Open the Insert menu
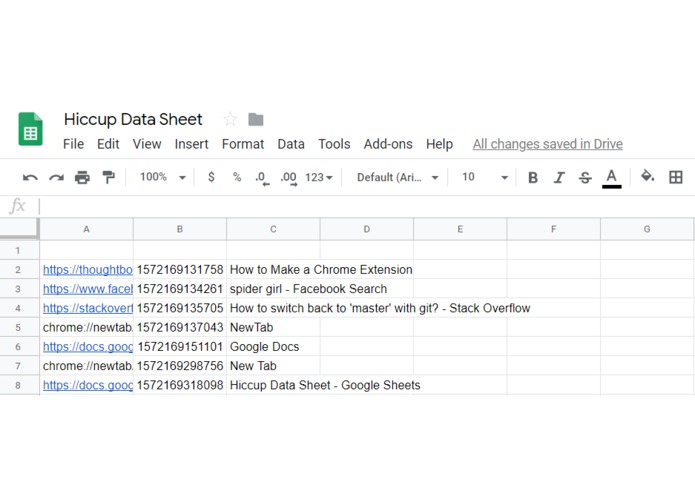The height and width of the screenshot is (494, 695). coord(191,144)
